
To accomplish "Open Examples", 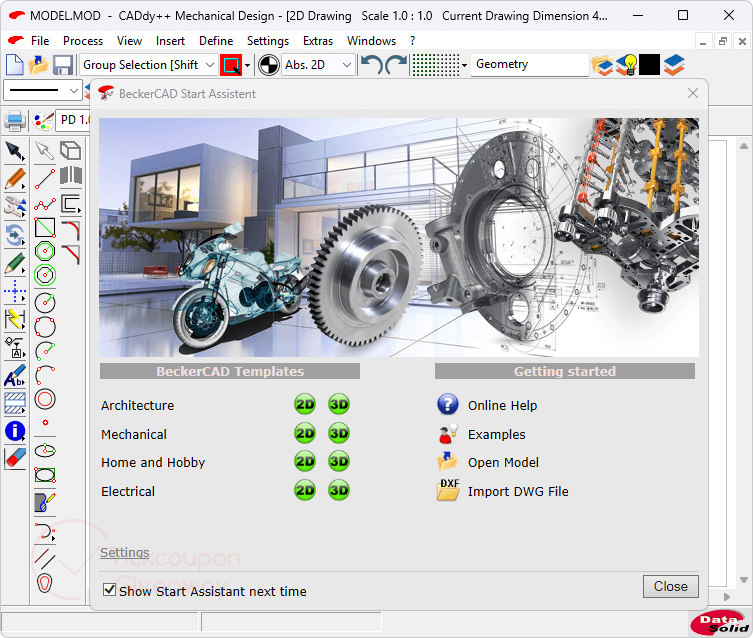I will point(497,434).
